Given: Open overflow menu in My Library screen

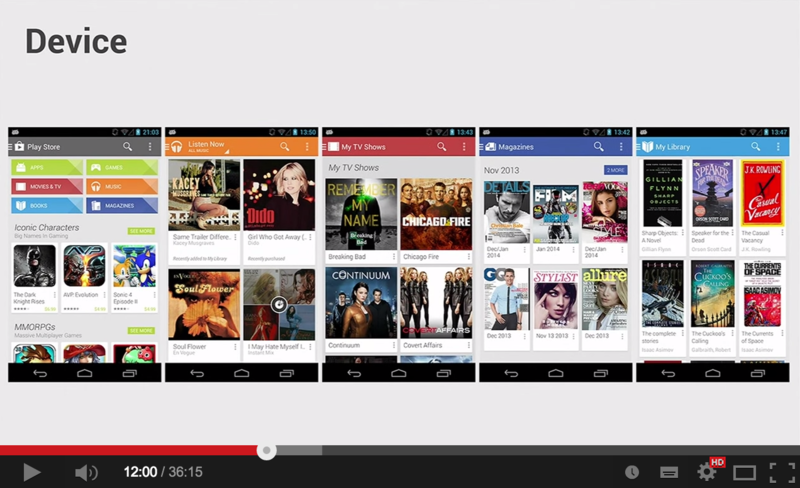Looking at the screenshot, I should 778,147.
